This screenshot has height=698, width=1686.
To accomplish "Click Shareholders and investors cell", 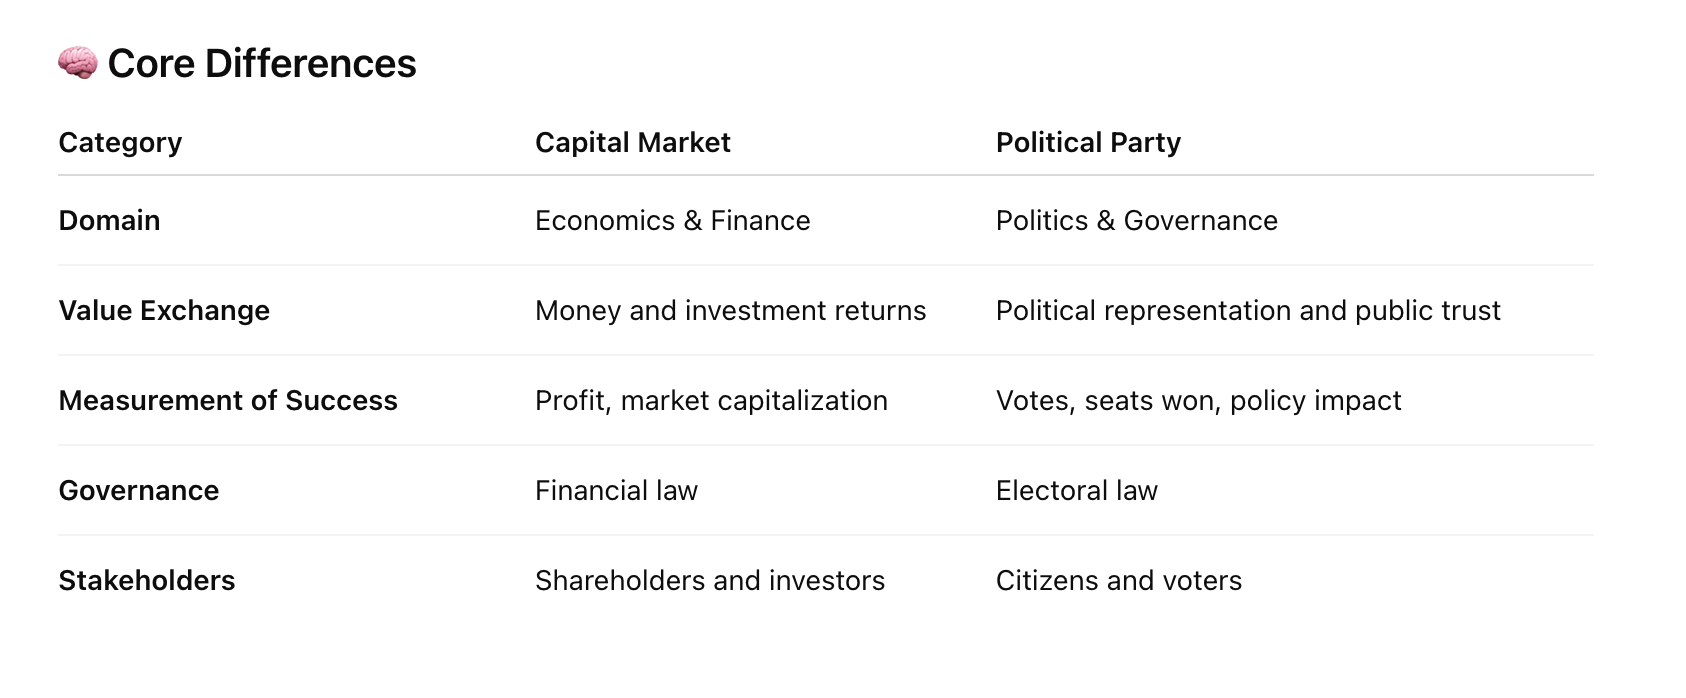I will (x=710, y=581).
